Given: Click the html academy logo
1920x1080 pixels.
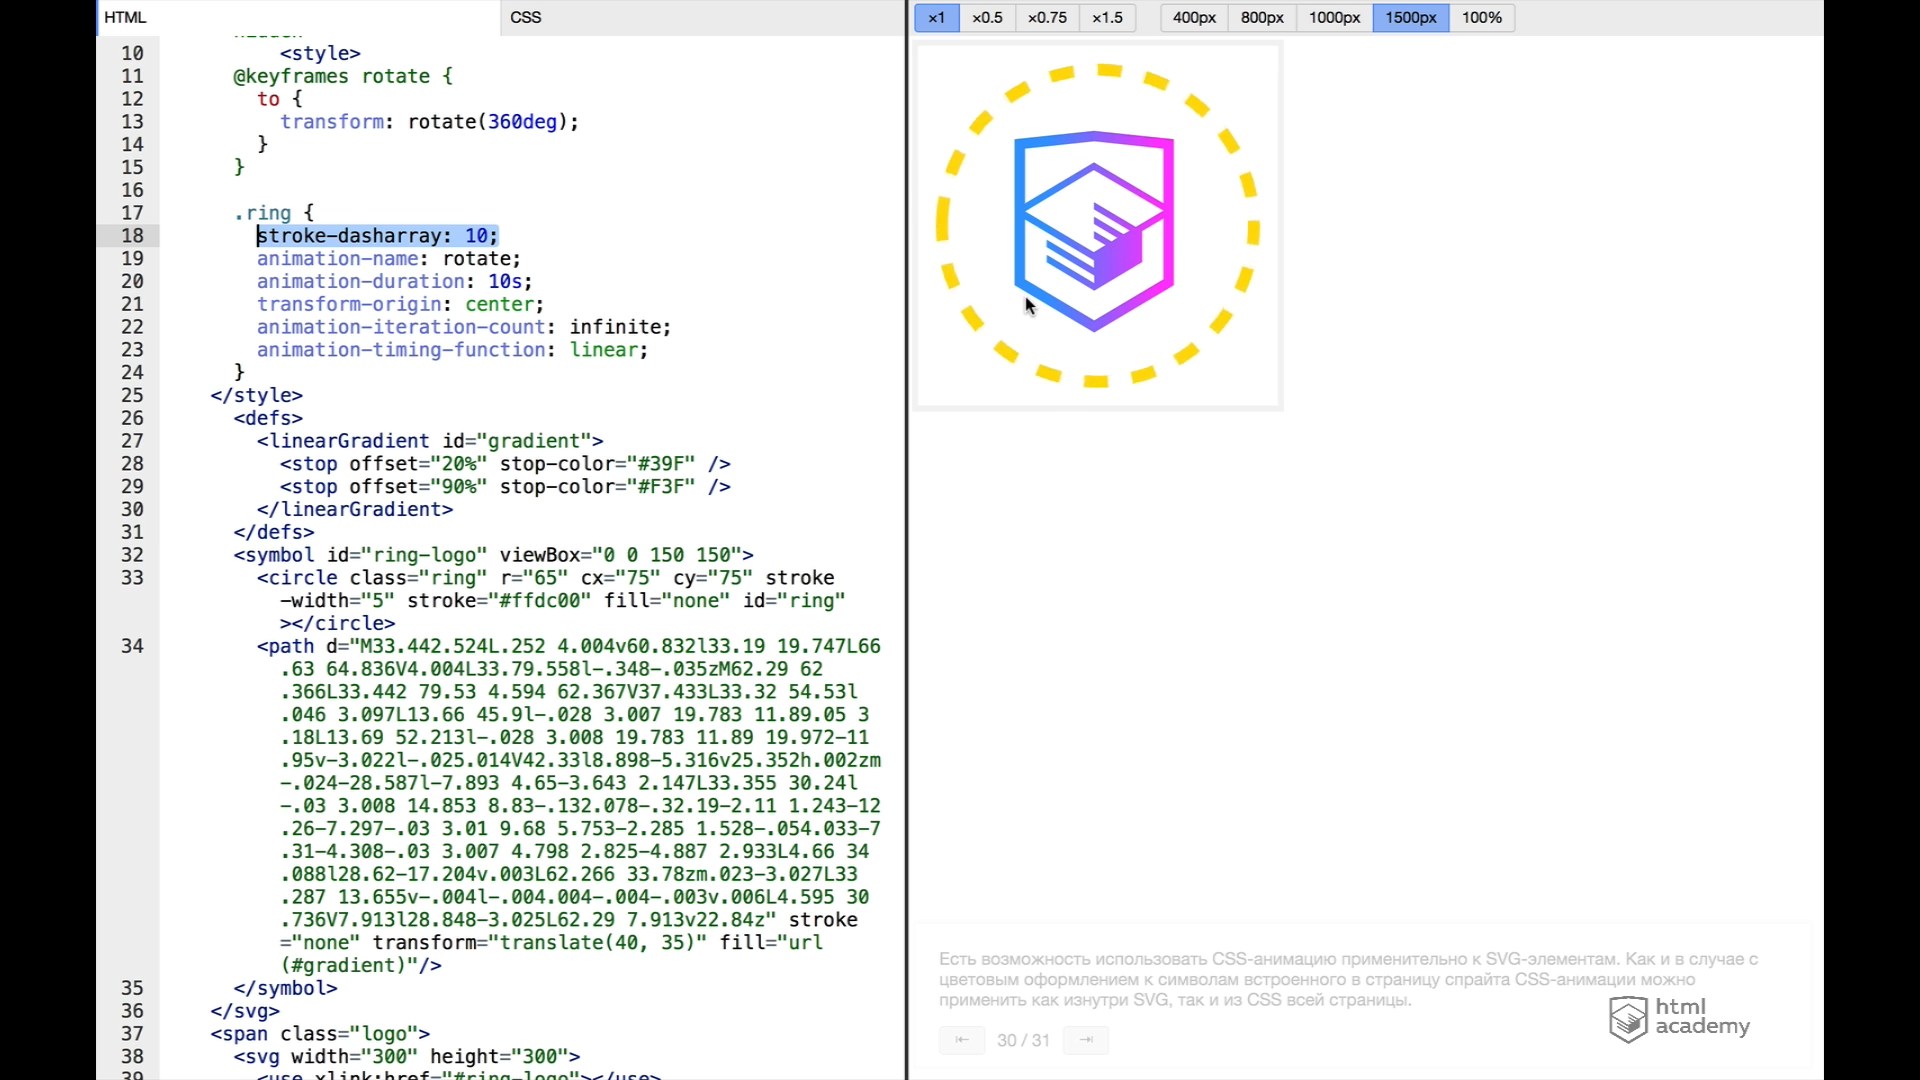Looking at the screenshot, I should [1679, 1018].
